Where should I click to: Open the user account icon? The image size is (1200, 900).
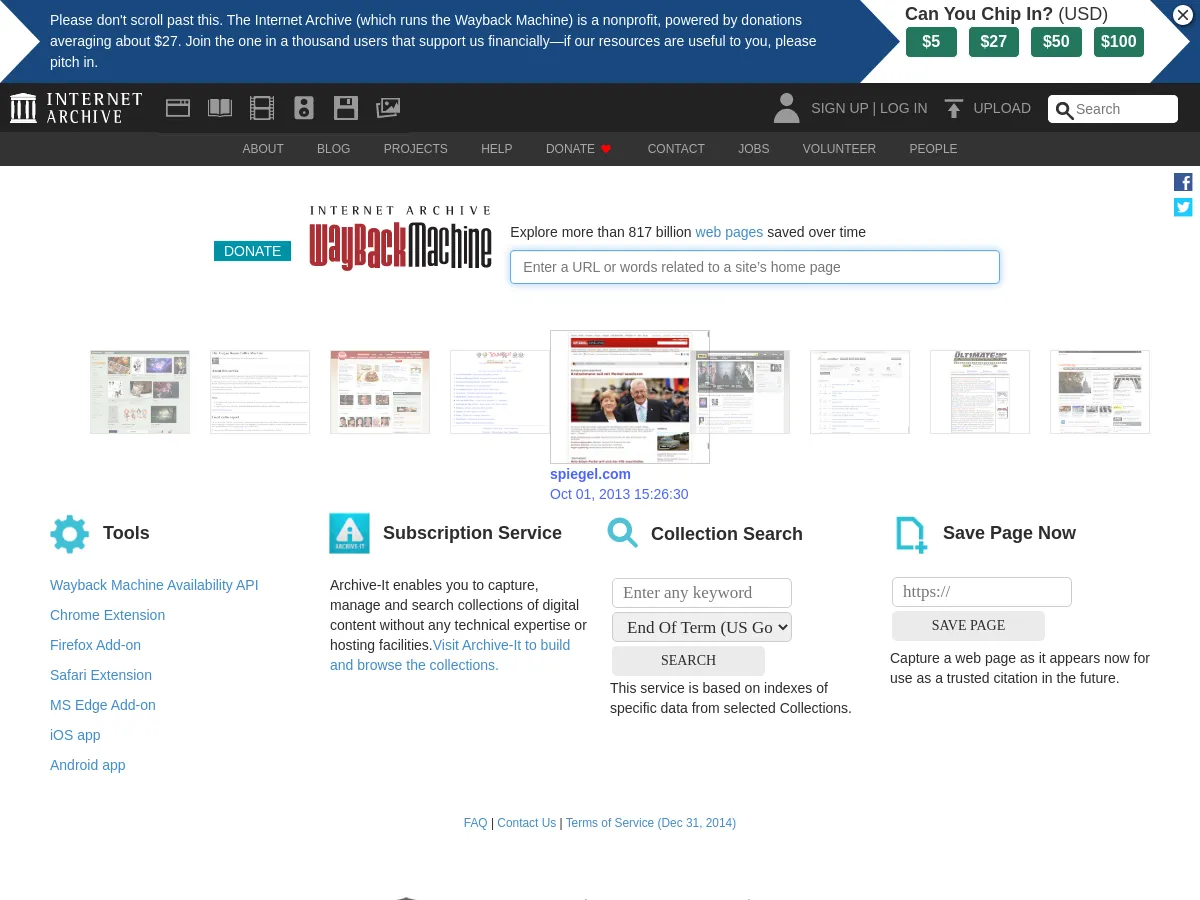[786, 108]
